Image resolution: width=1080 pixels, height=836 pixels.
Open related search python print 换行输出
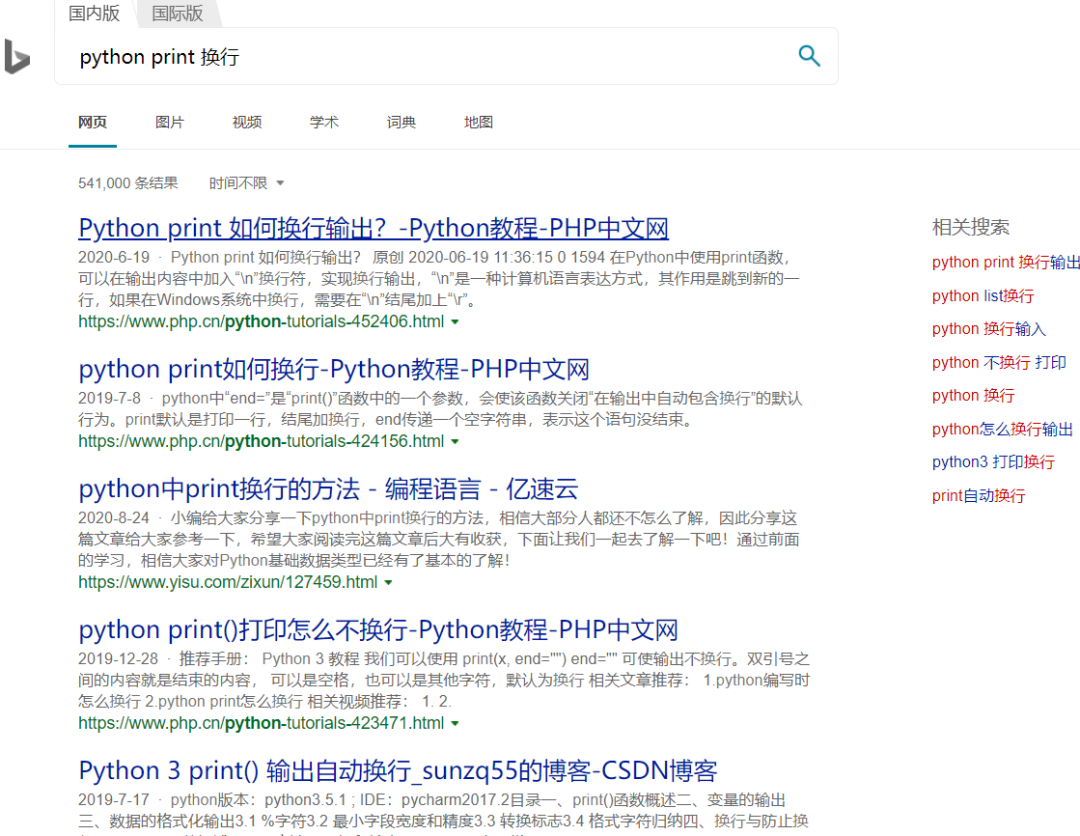point(1006,262)
